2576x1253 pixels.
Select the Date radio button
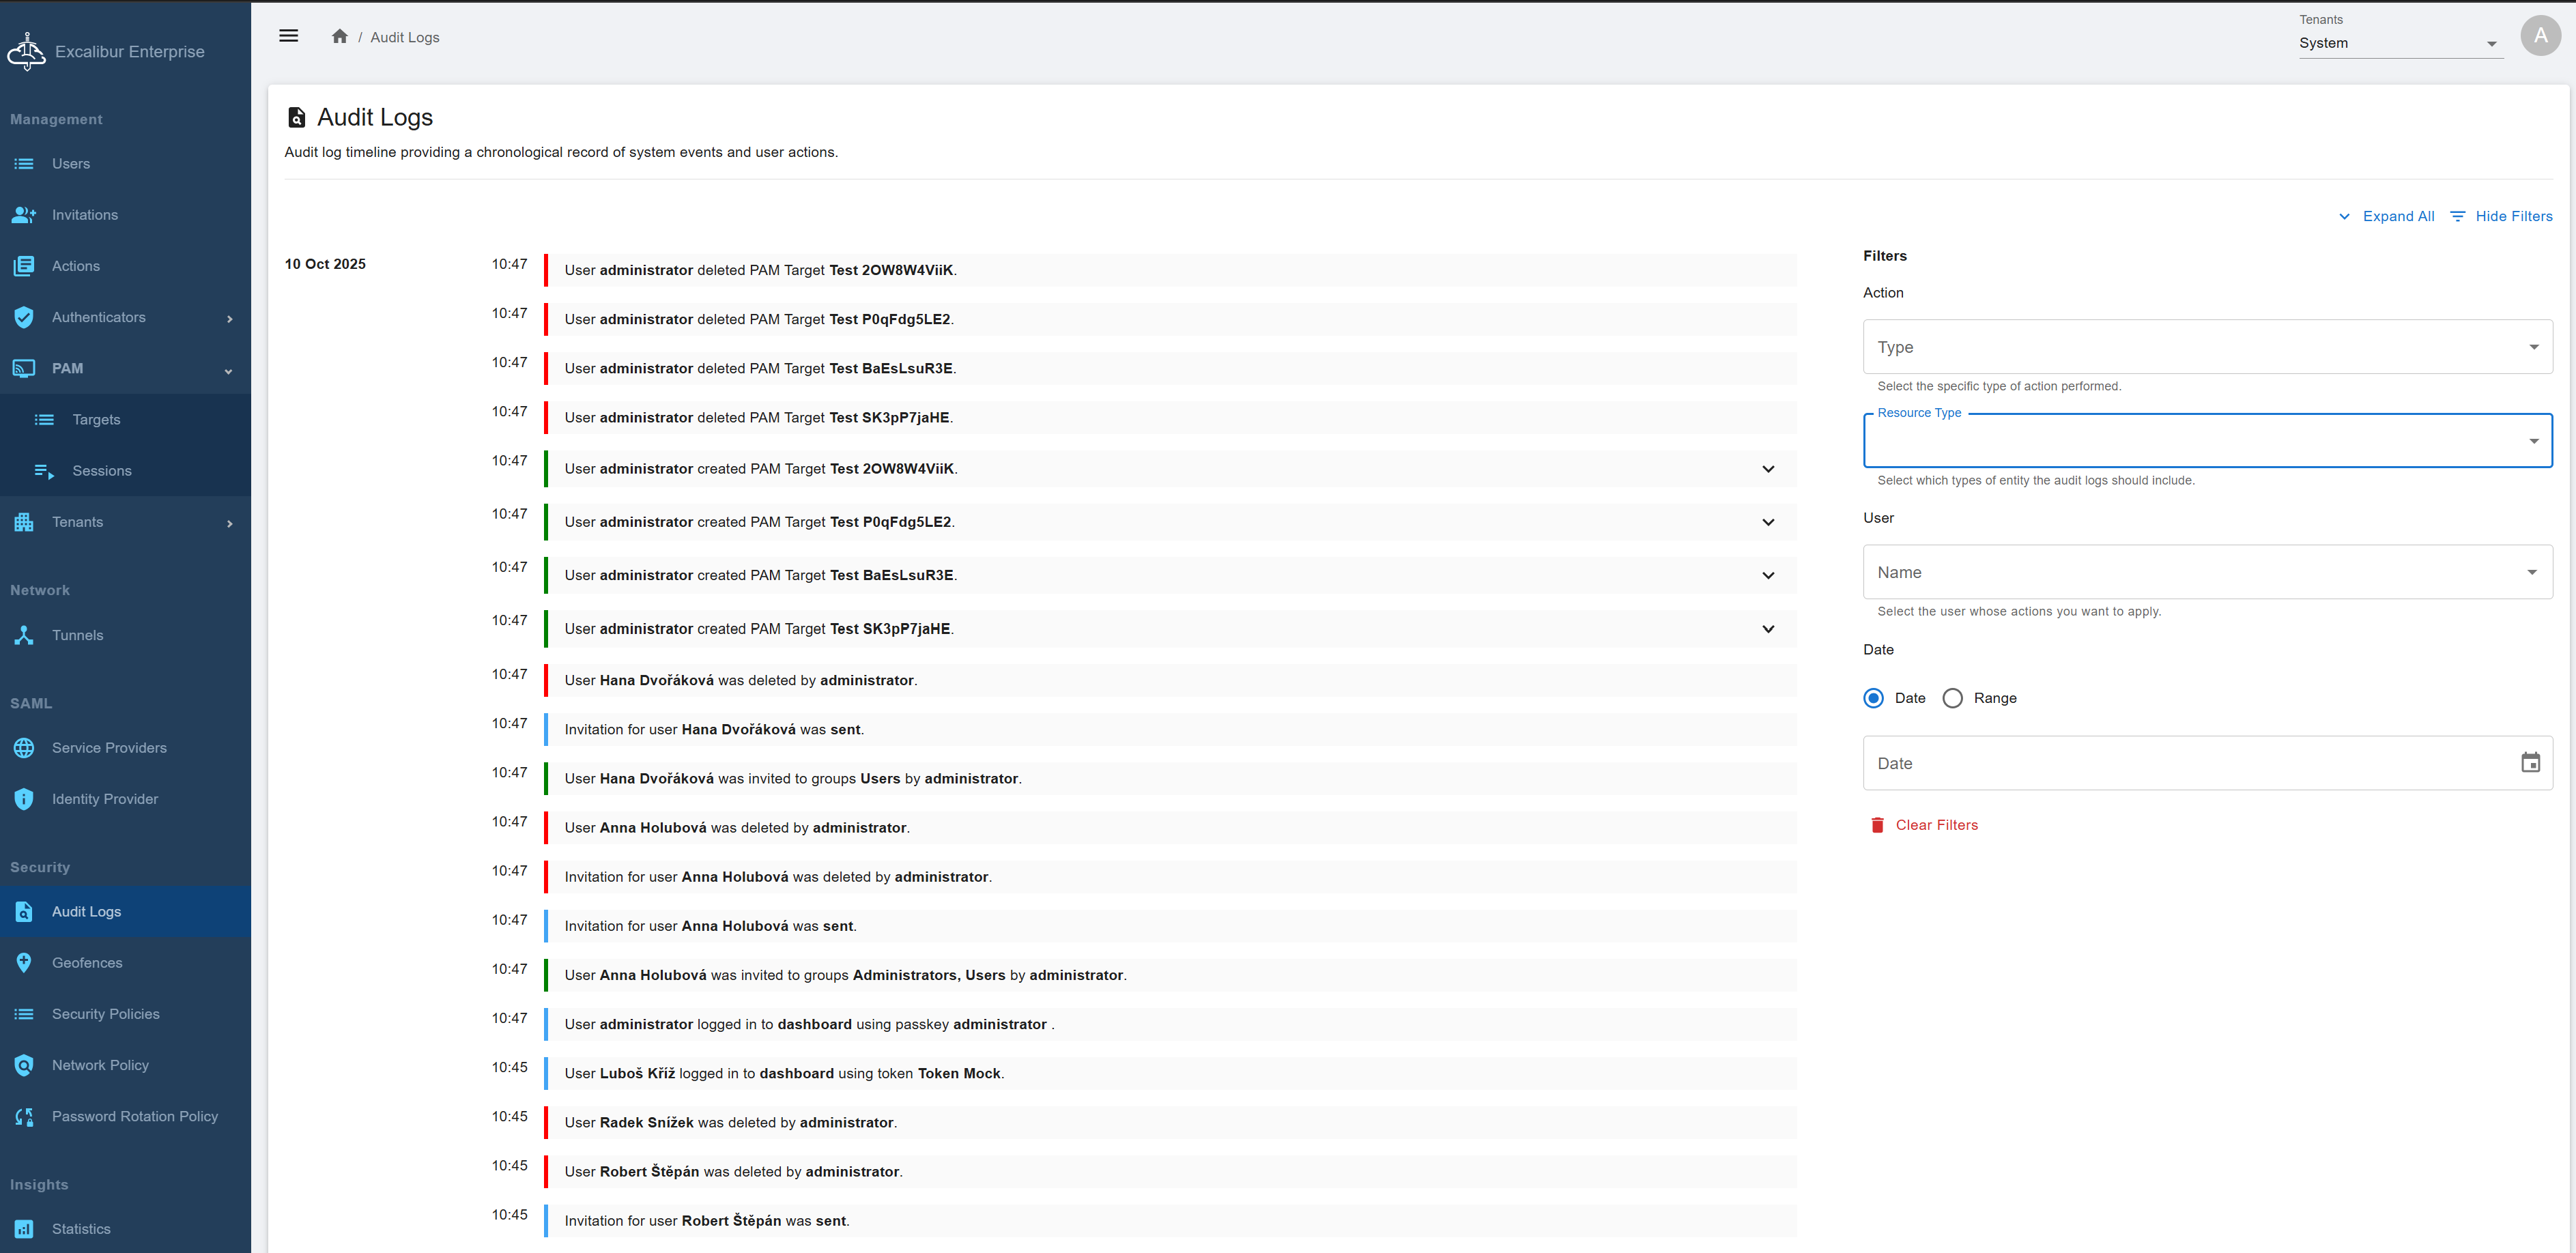point(1874,698)
